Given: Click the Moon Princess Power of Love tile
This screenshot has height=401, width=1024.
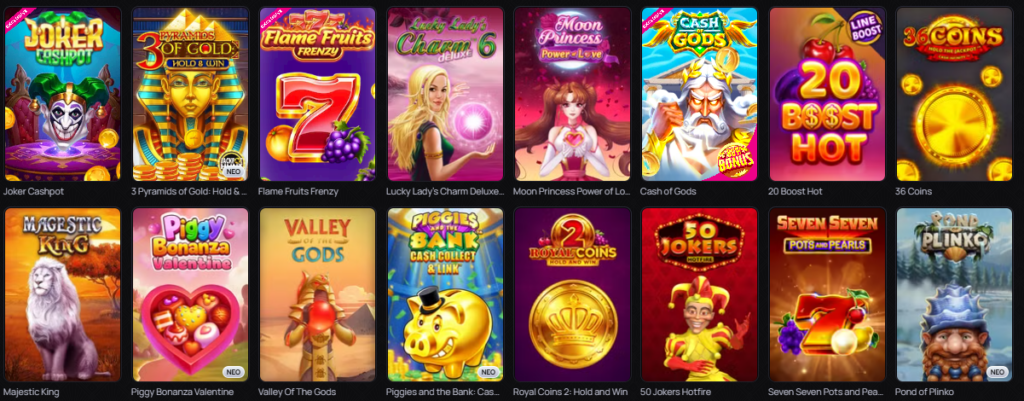Looking at the screenshot, I should click(x=573, y=94).
